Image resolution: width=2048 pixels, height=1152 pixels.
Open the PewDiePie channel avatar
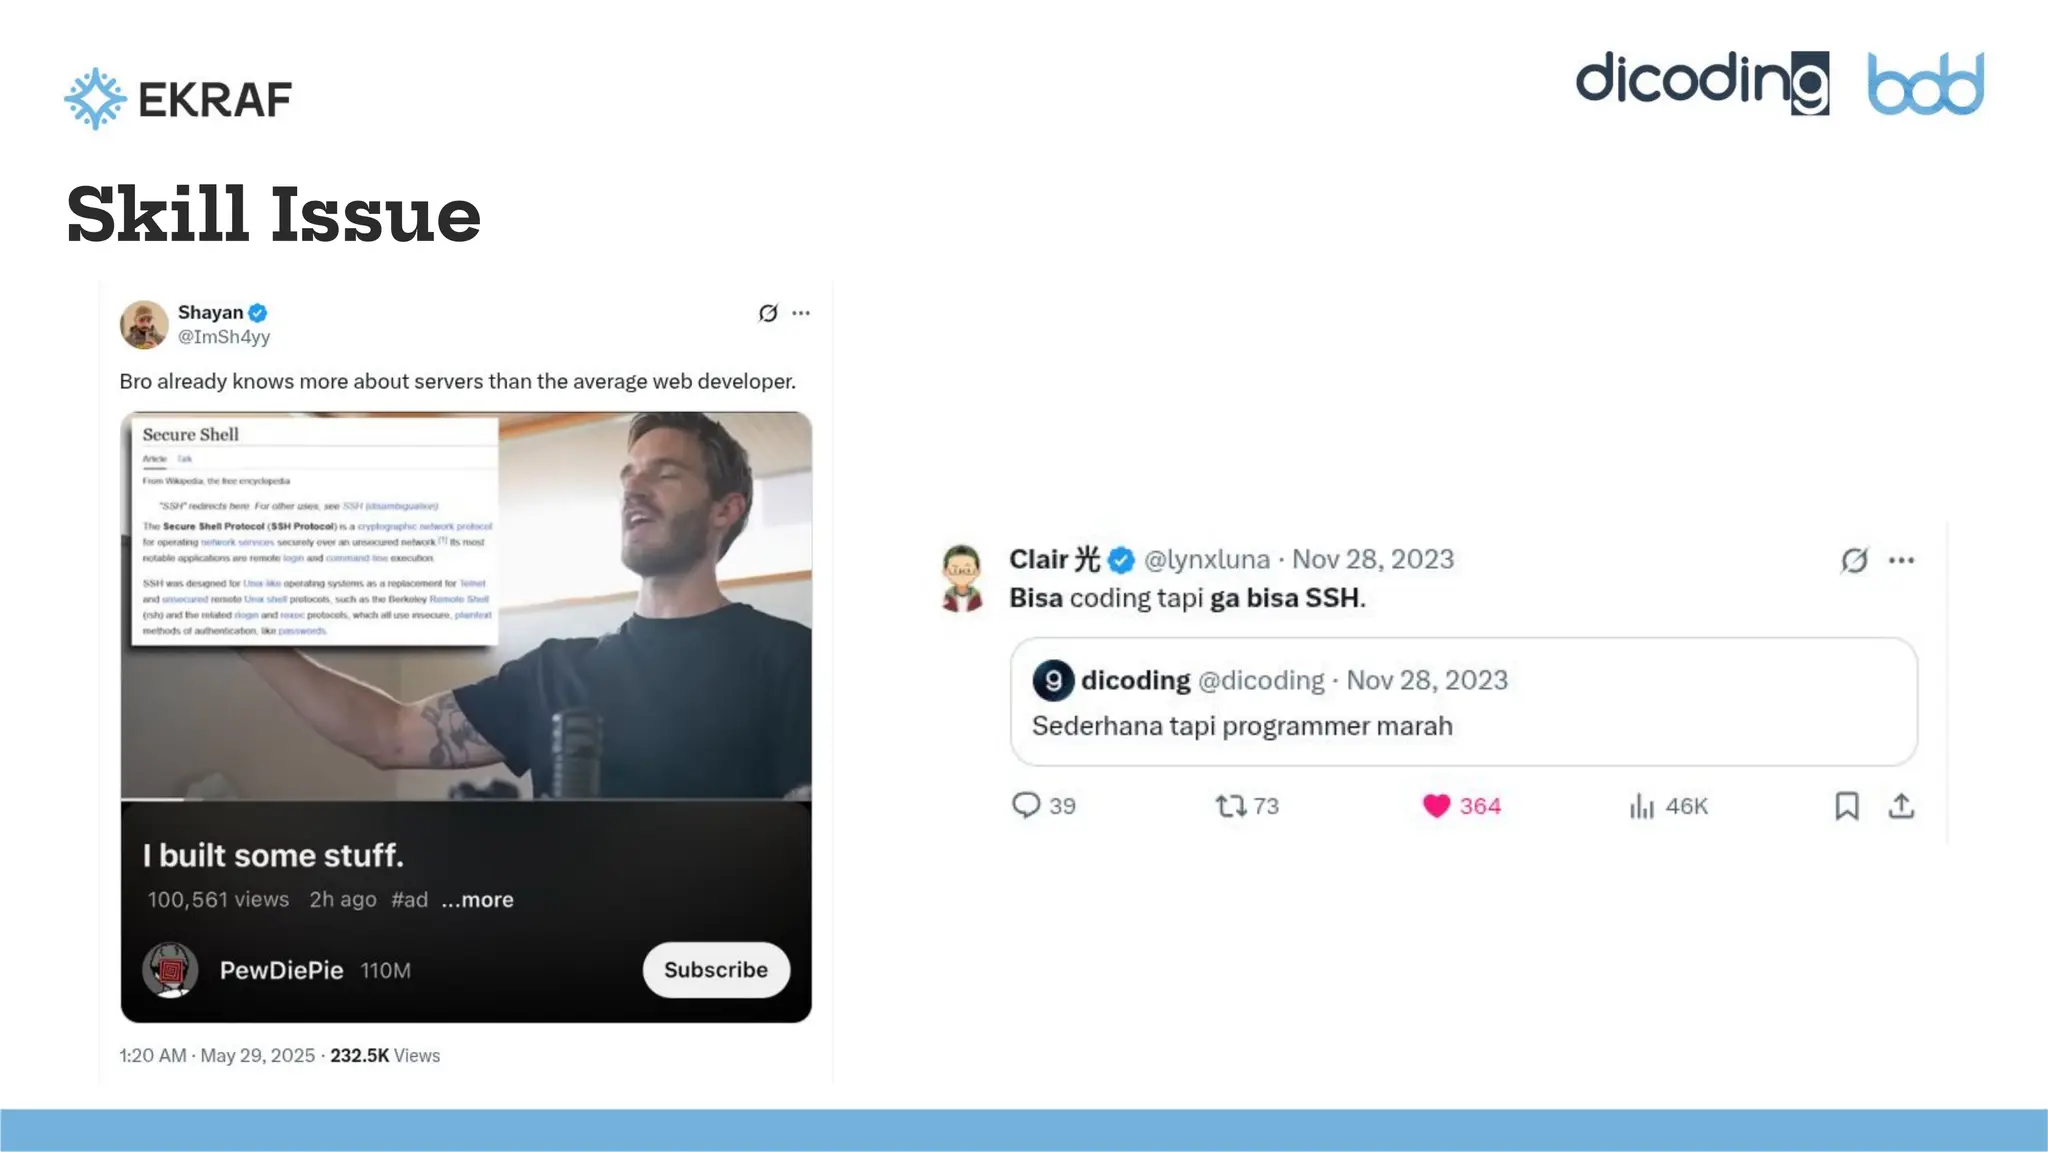170,969
